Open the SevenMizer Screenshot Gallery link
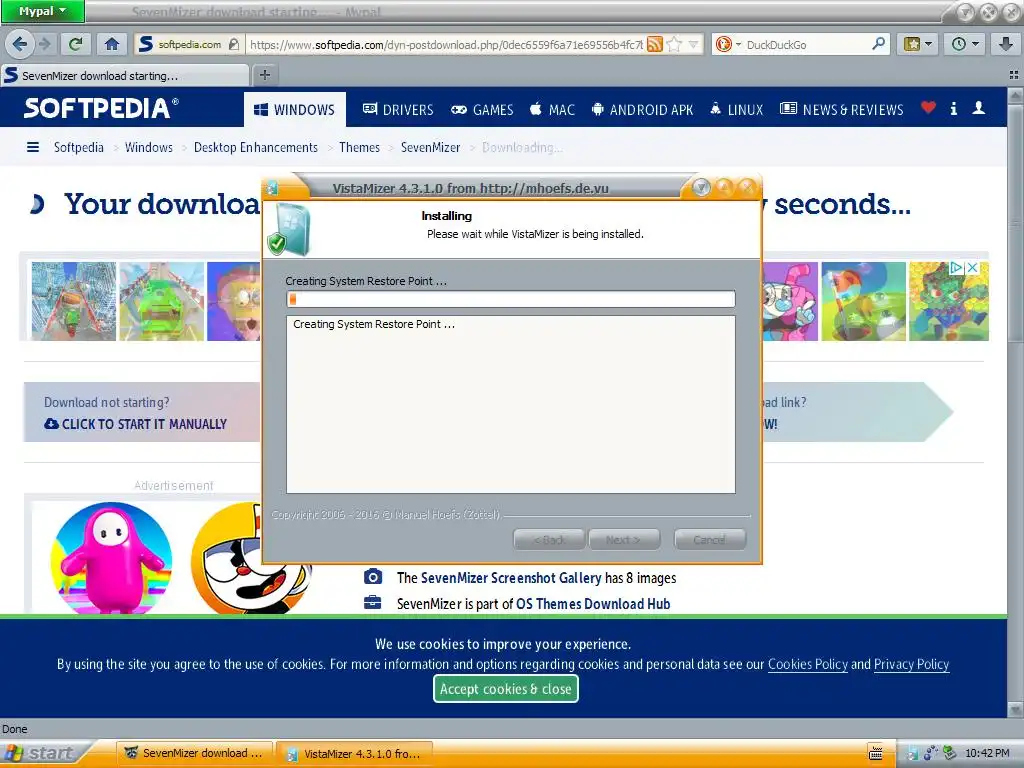The height and width of the screenshot is (768, 1024). click(x=511, y=578)
